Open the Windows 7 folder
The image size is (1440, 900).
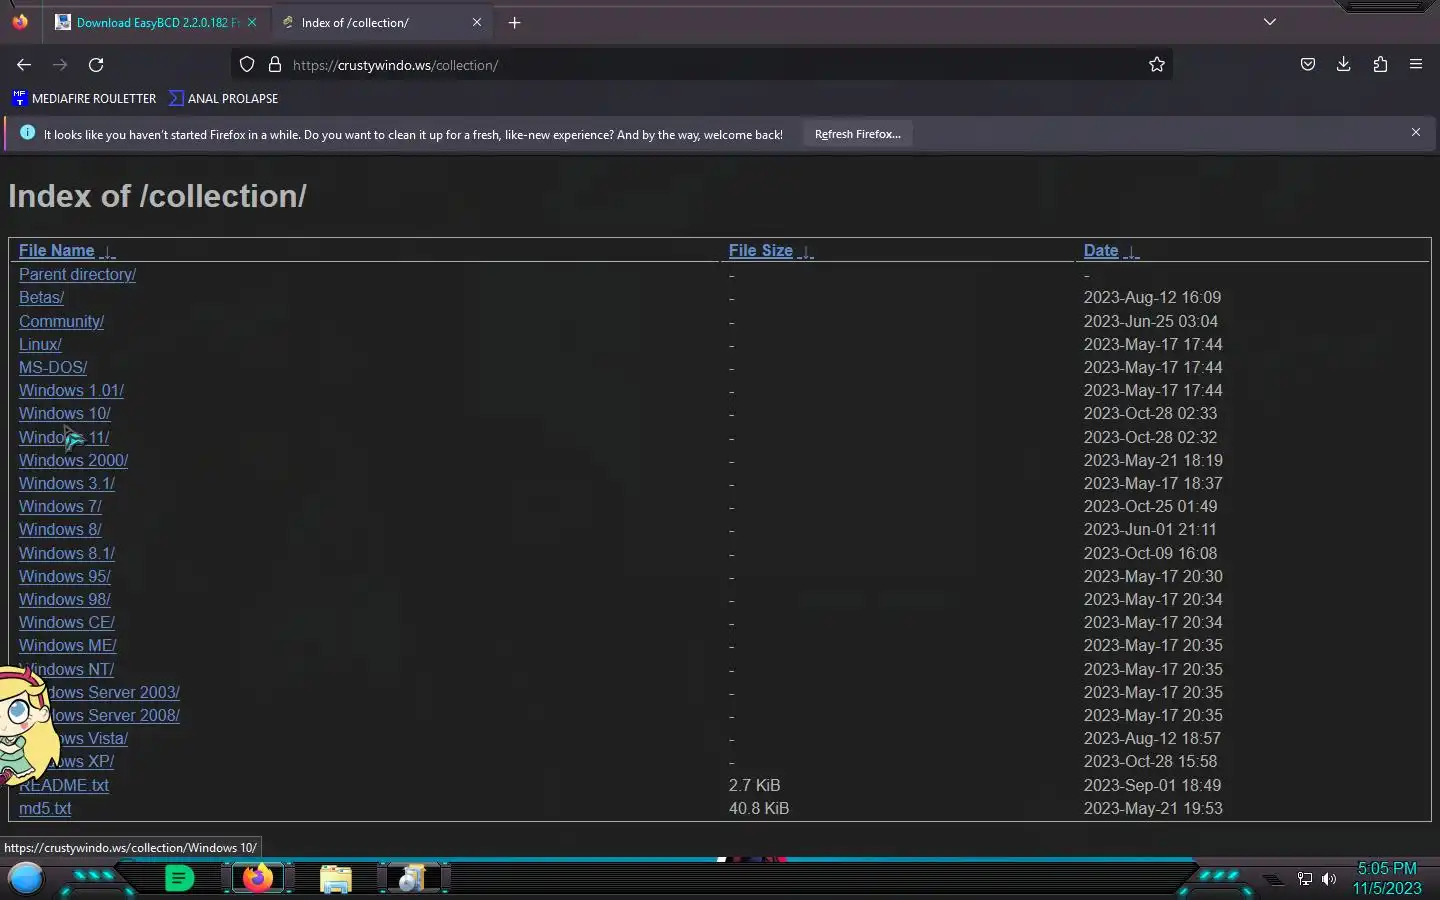[60, 506]
